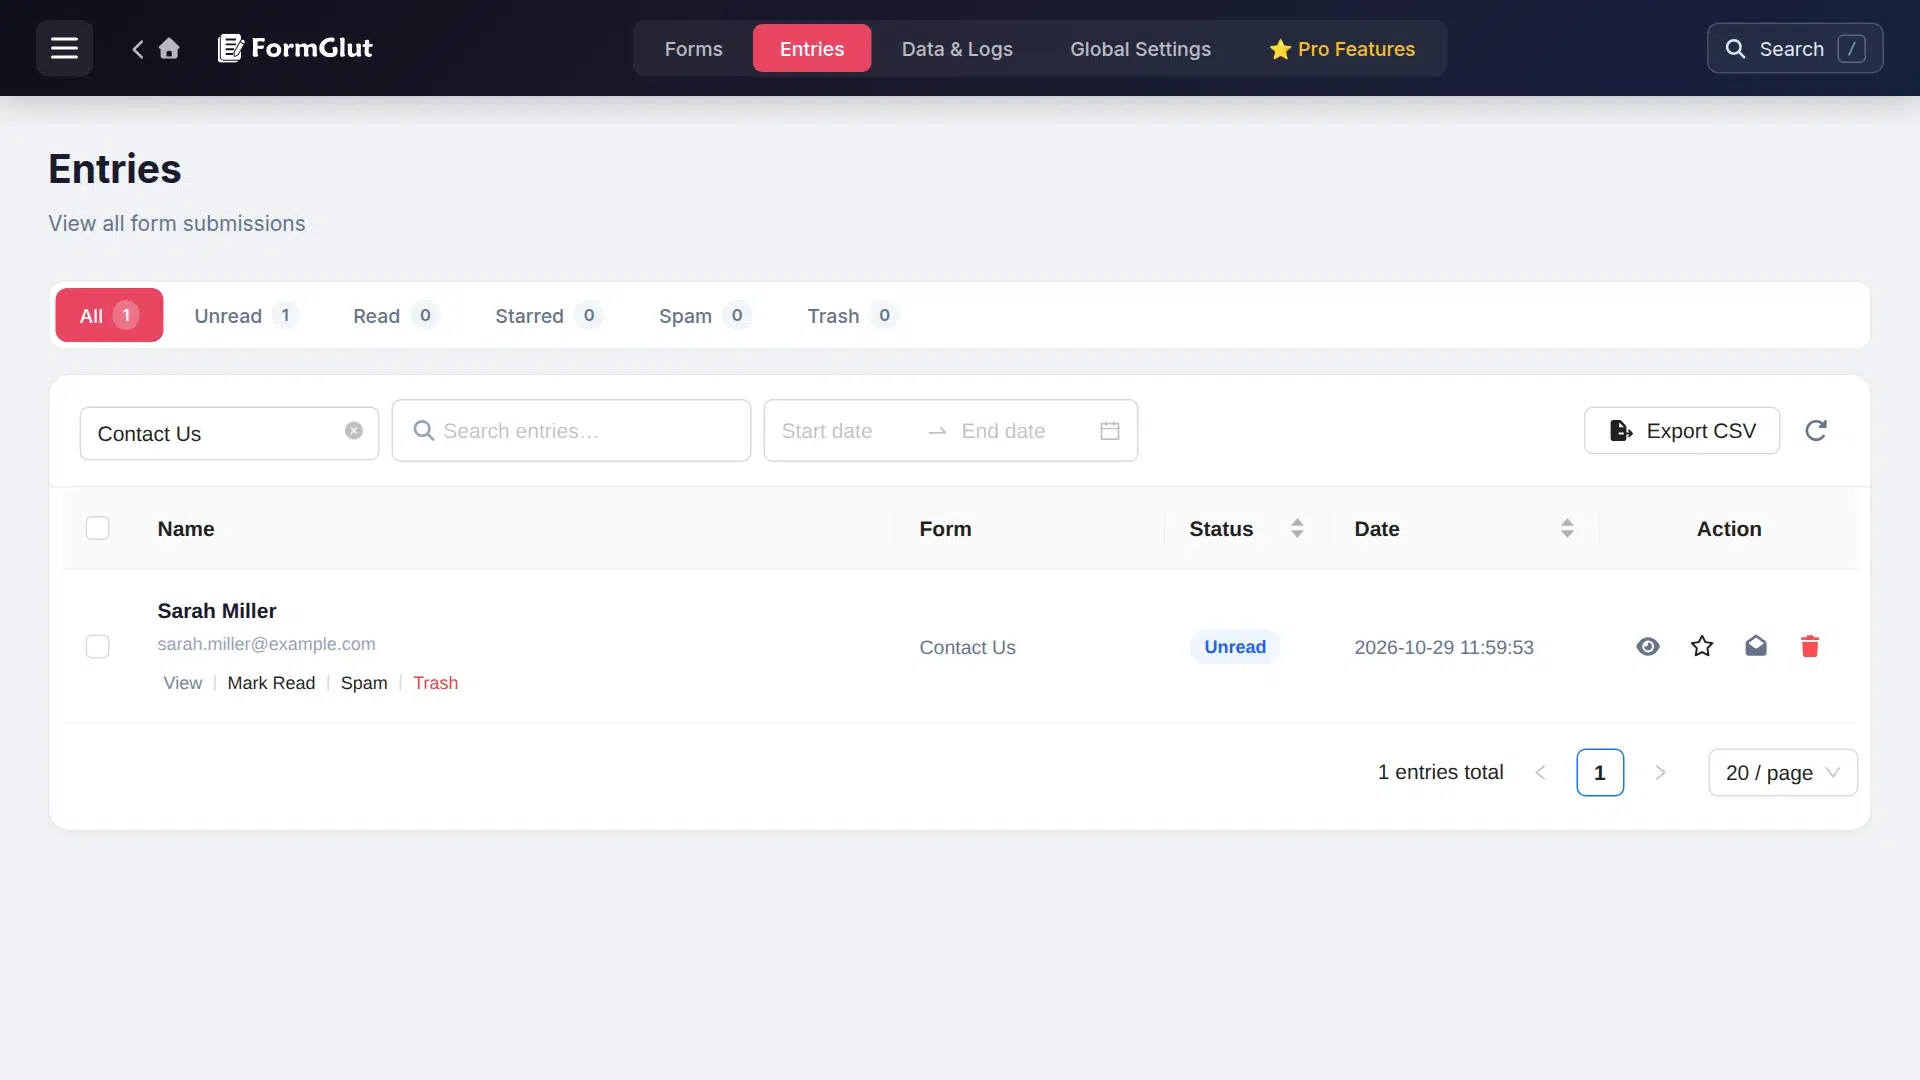Clear the Contact Us form filter
This screenshot has height=1080, width=1920.
pos(354,431)
